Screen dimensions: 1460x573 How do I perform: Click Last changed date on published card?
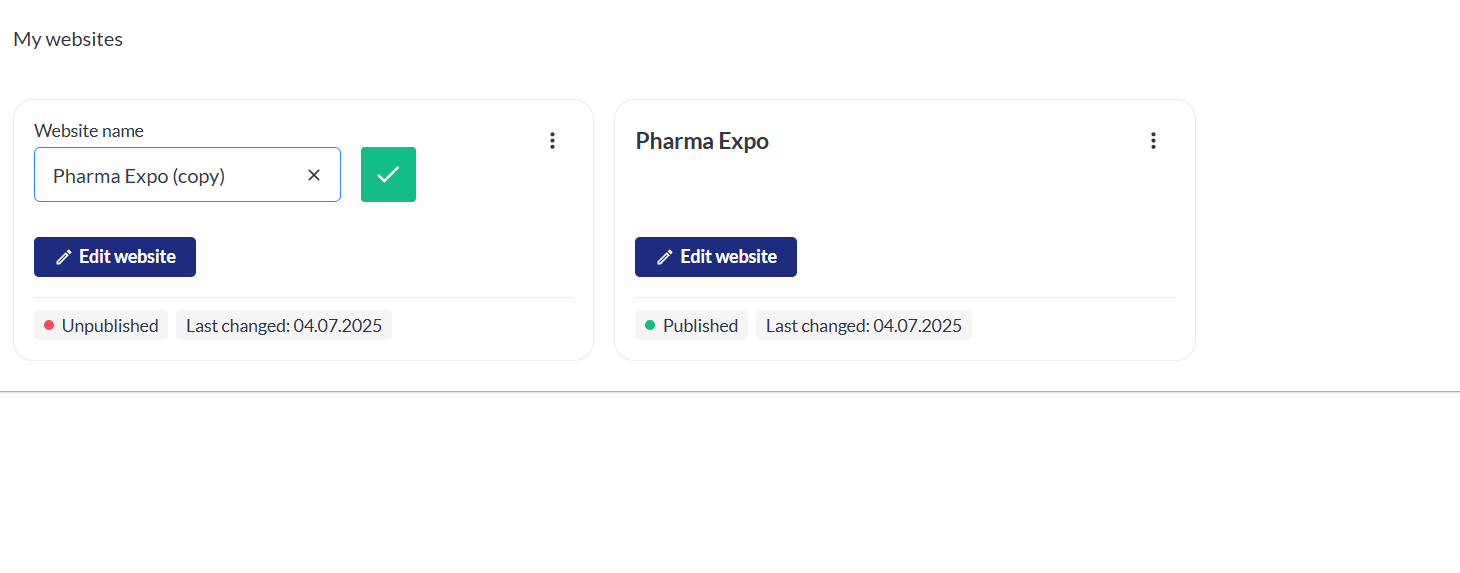pyautogui.click(x=864, y=326)
